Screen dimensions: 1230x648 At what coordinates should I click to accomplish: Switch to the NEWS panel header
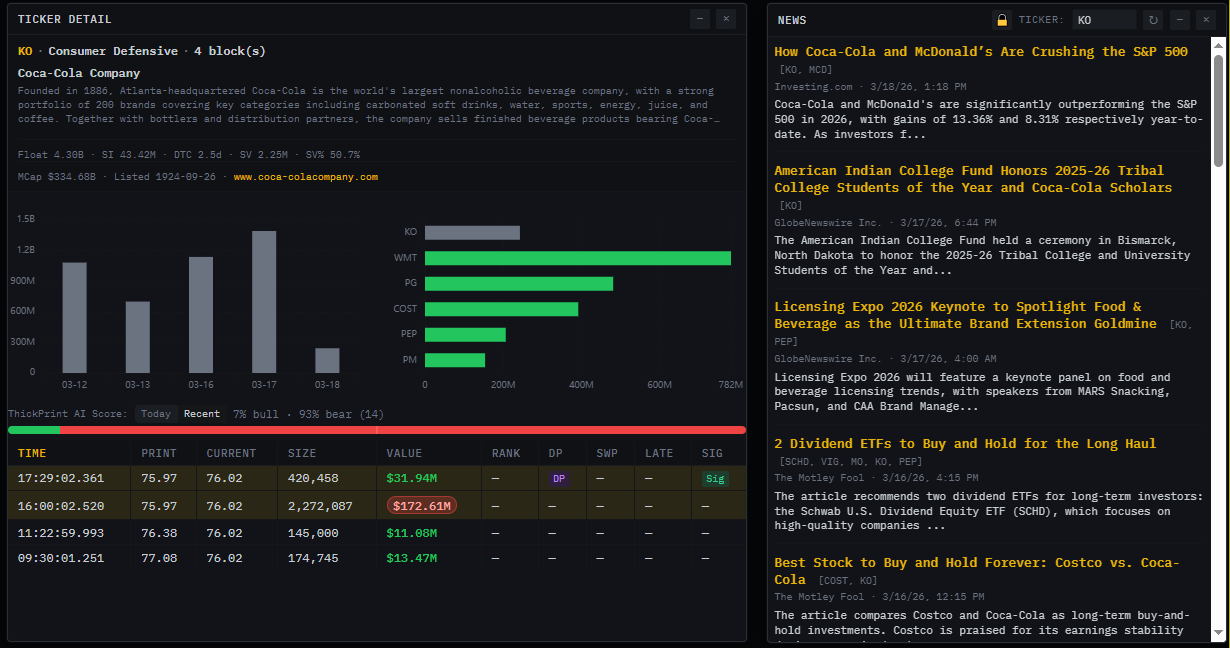790,19
